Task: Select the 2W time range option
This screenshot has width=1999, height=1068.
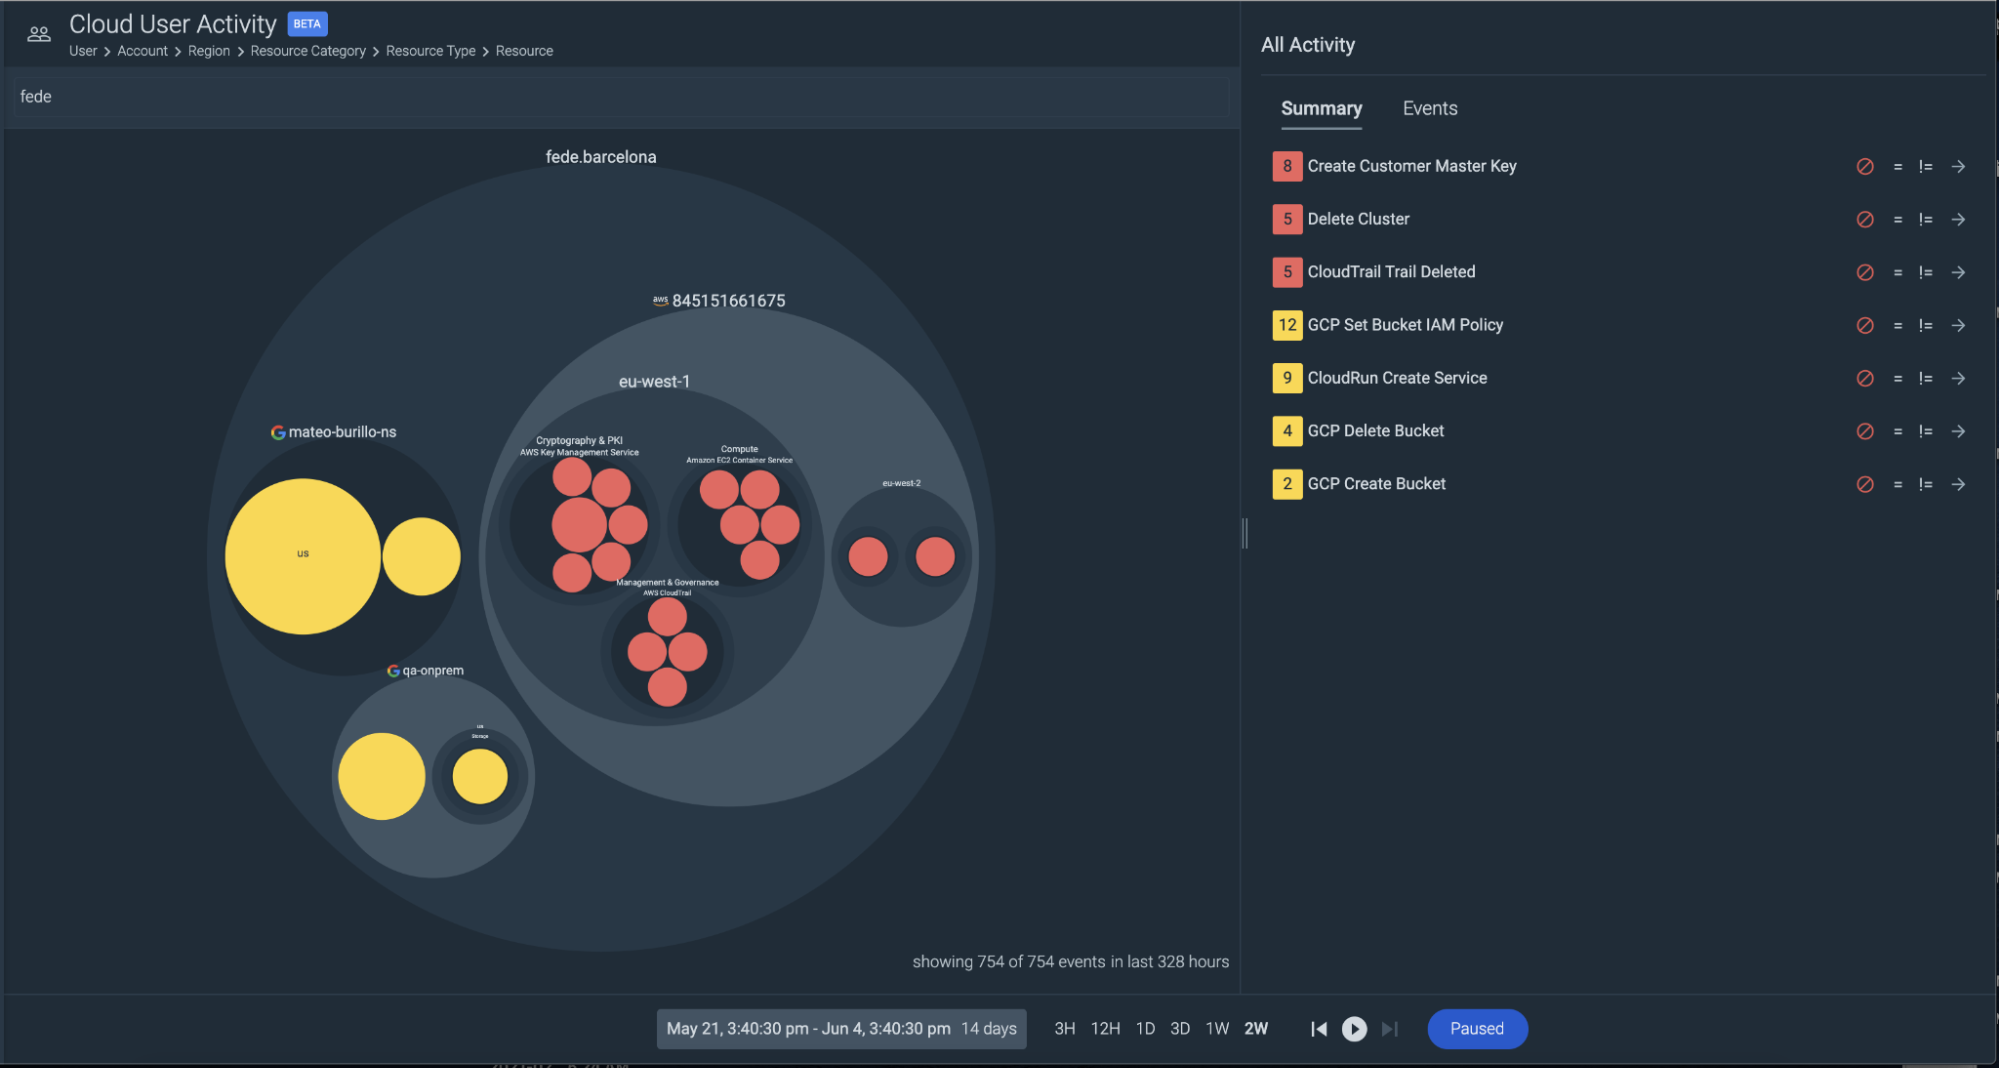Action: 1255,1029
